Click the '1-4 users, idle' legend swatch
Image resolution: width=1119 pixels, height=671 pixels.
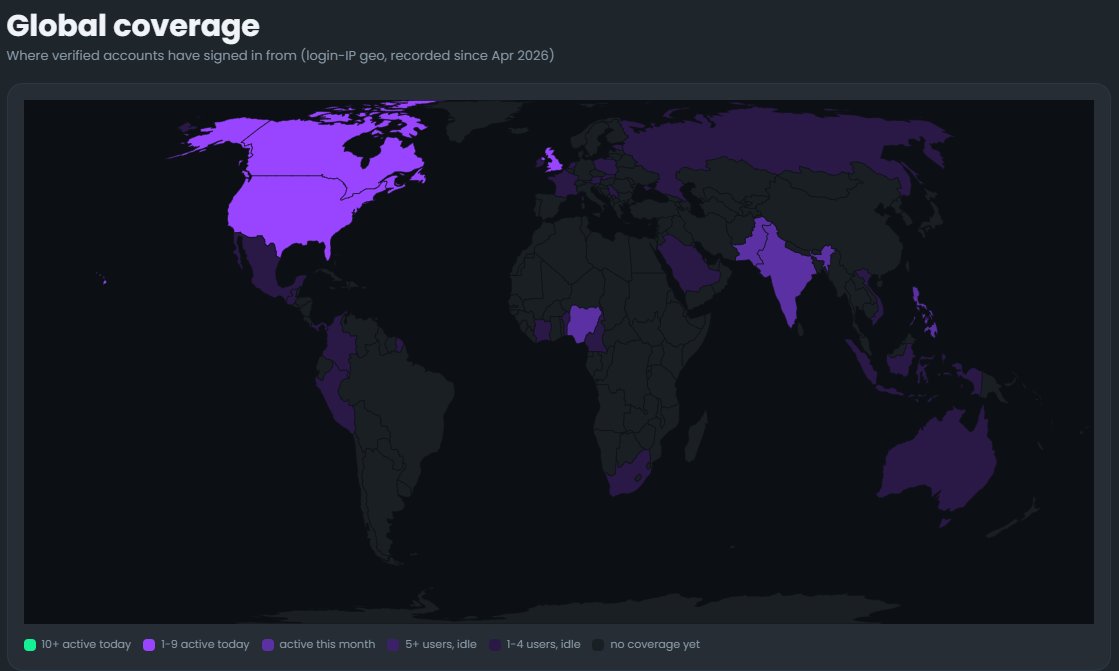[x=495, y=645]
